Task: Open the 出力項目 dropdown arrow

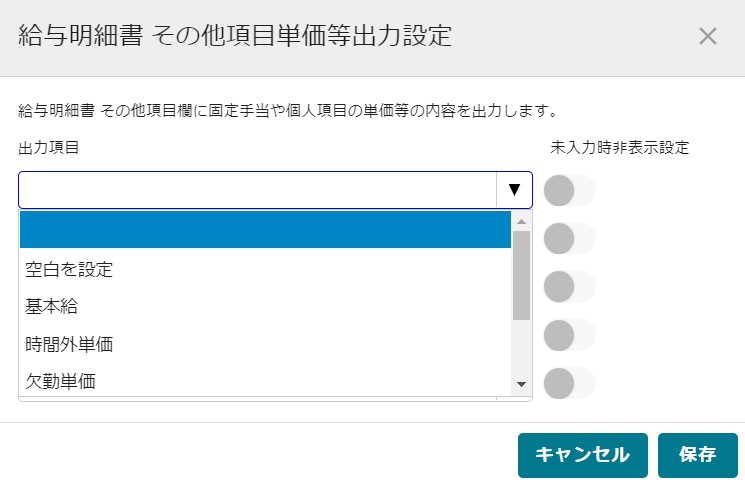Action: tap(514, 190)
